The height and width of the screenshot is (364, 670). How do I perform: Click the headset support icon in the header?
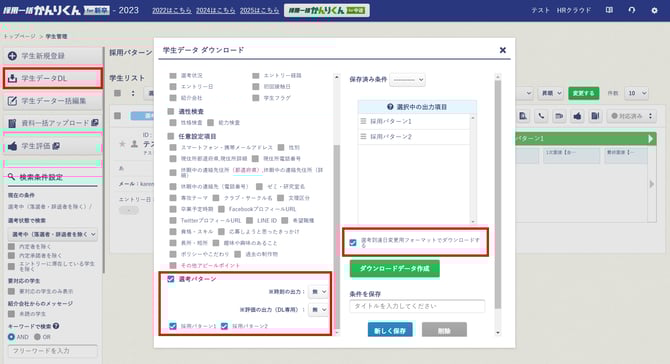coord(632,10)
